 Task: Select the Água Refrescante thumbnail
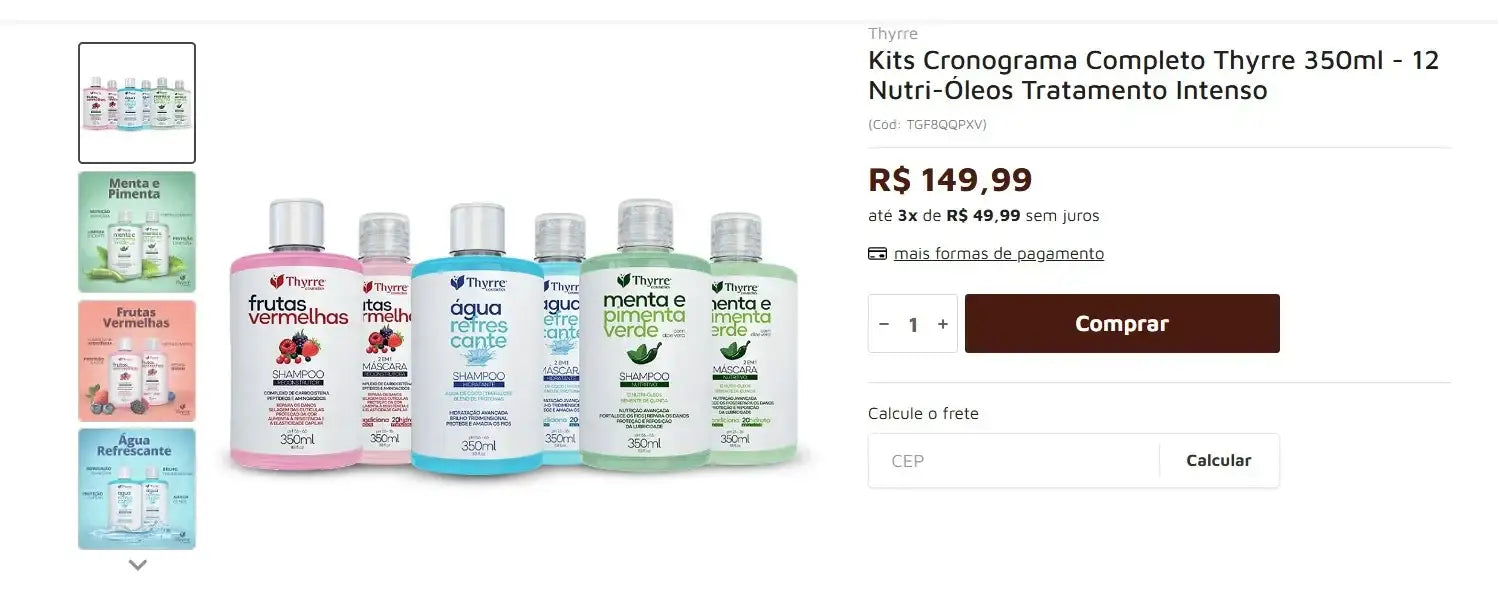(137, 489)
